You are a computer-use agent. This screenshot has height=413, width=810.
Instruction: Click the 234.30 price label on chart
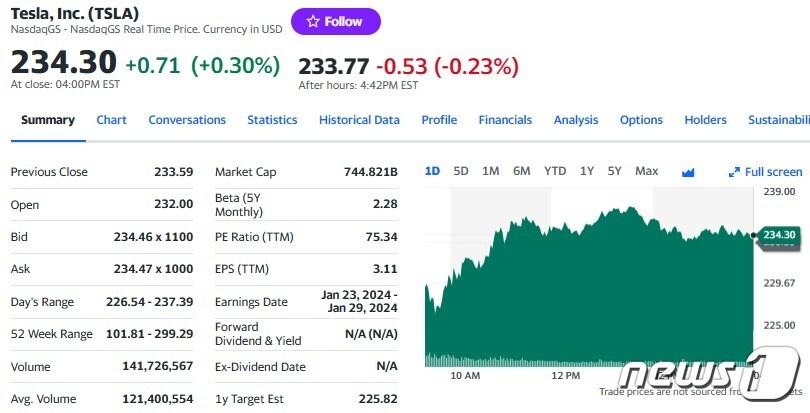click(778, 235)
